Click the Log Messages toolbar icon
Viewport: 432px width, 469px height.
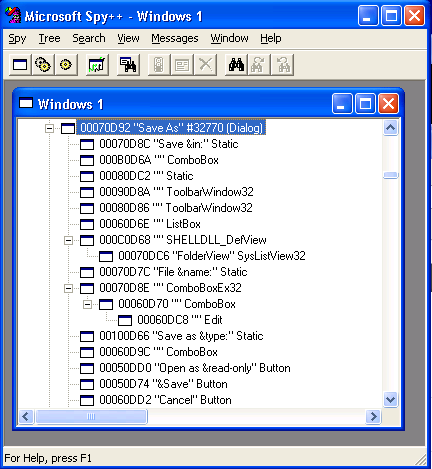[97, 64]
